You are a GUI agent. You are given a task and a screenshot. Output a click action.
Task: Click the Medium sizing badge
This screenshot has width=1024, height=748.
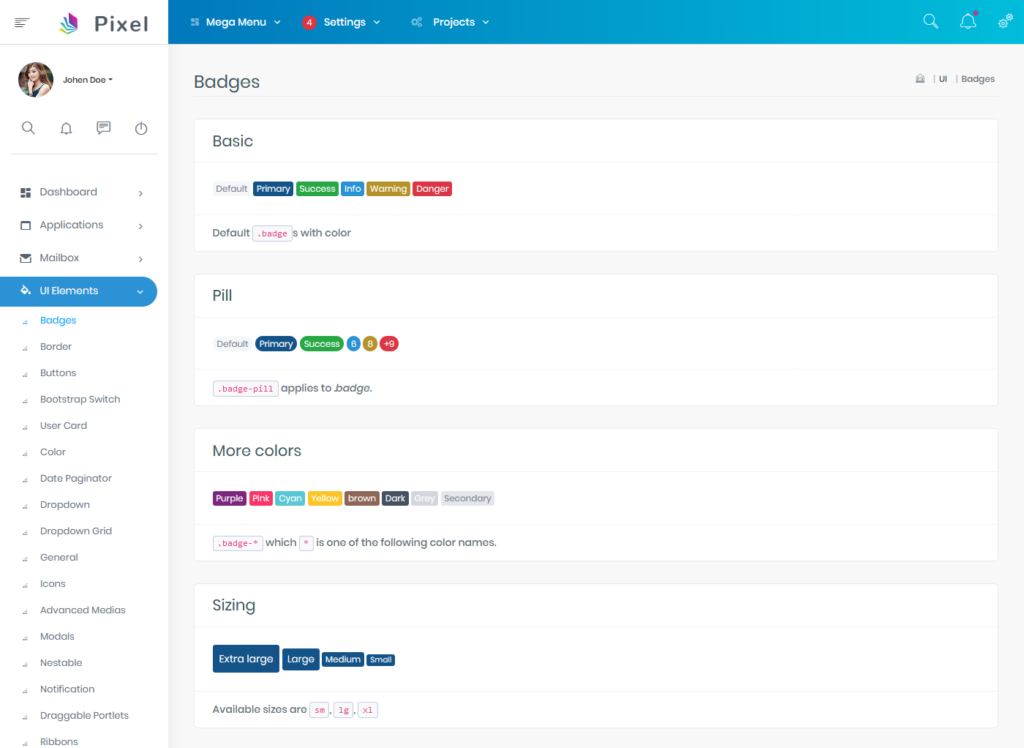tap(342, 660)
